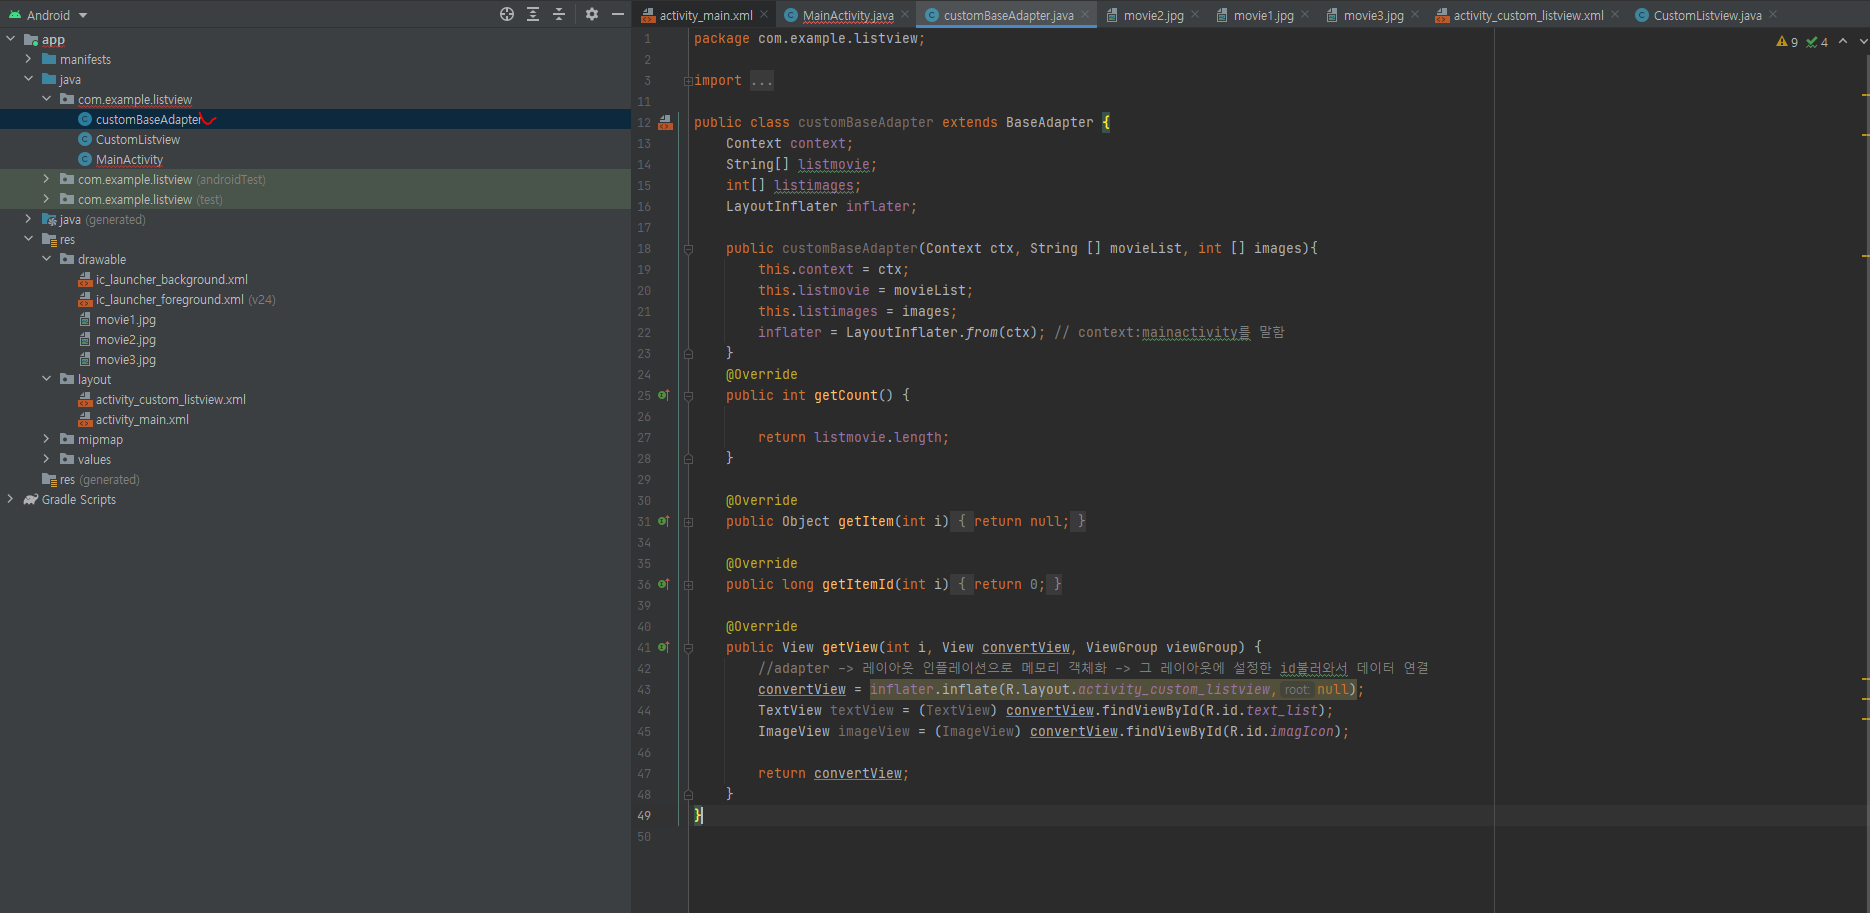Collapse the res folder
The width and height of the screenshot is (1870, 913).
click(28, 239)
